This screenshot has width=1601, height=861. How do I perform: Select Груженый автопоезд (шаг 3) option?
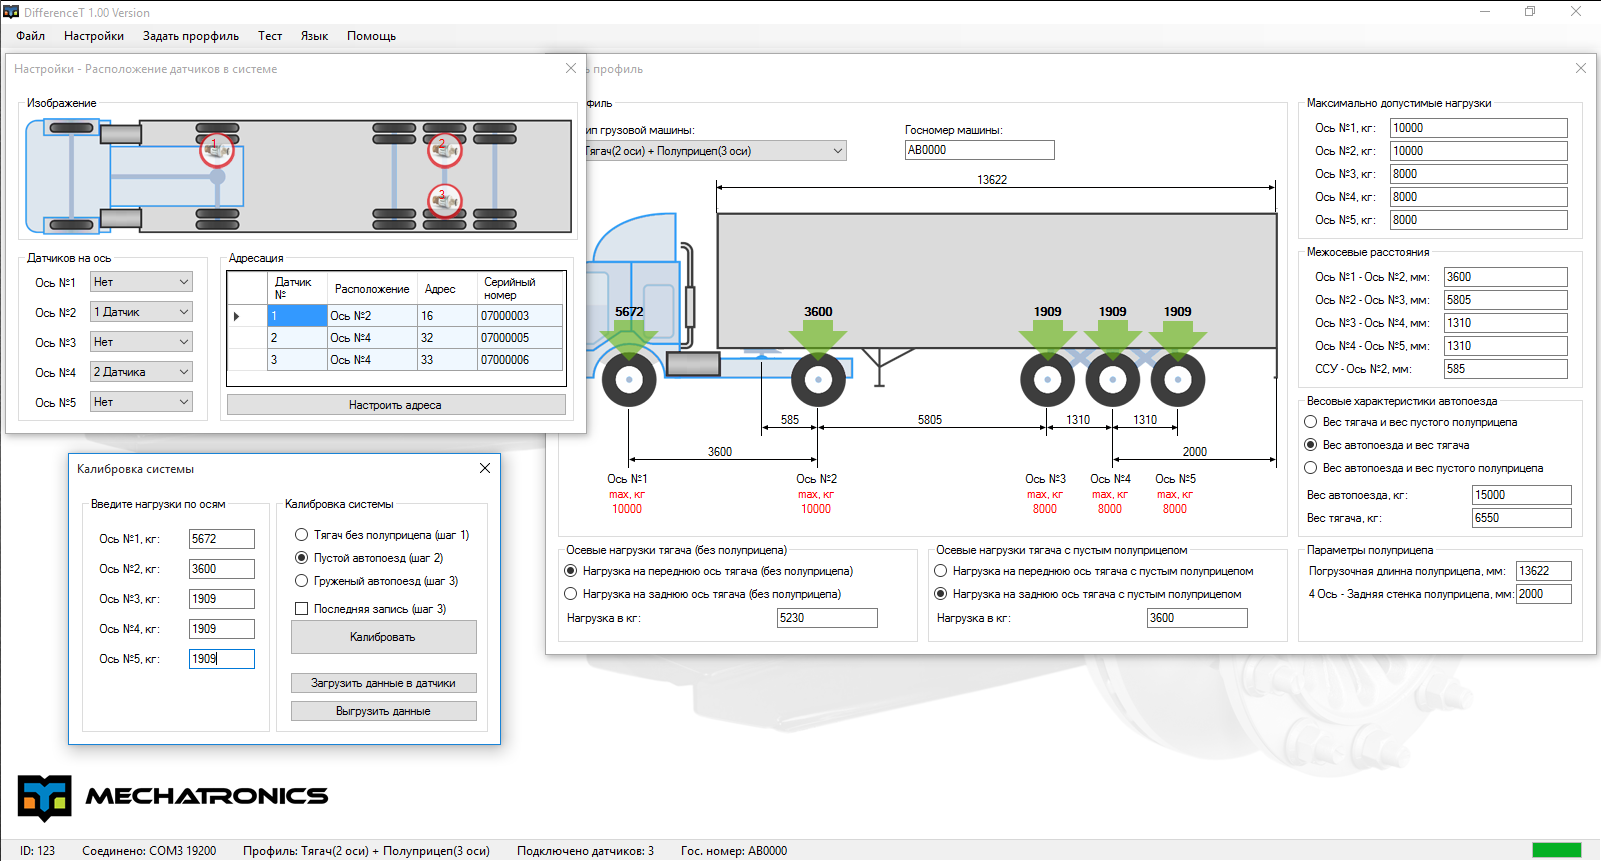pyautogui.click(x=302, y=581)
